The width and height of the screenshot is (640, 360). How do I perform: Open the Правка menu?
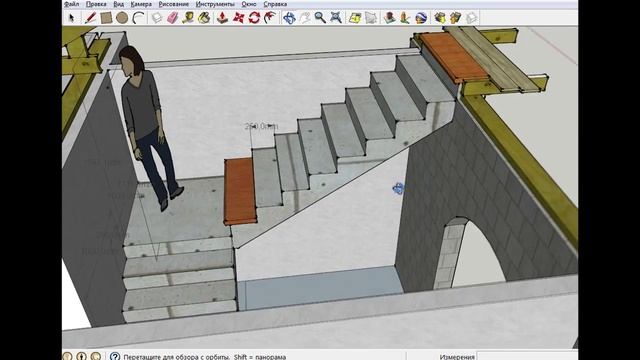[x=96, y=4]
